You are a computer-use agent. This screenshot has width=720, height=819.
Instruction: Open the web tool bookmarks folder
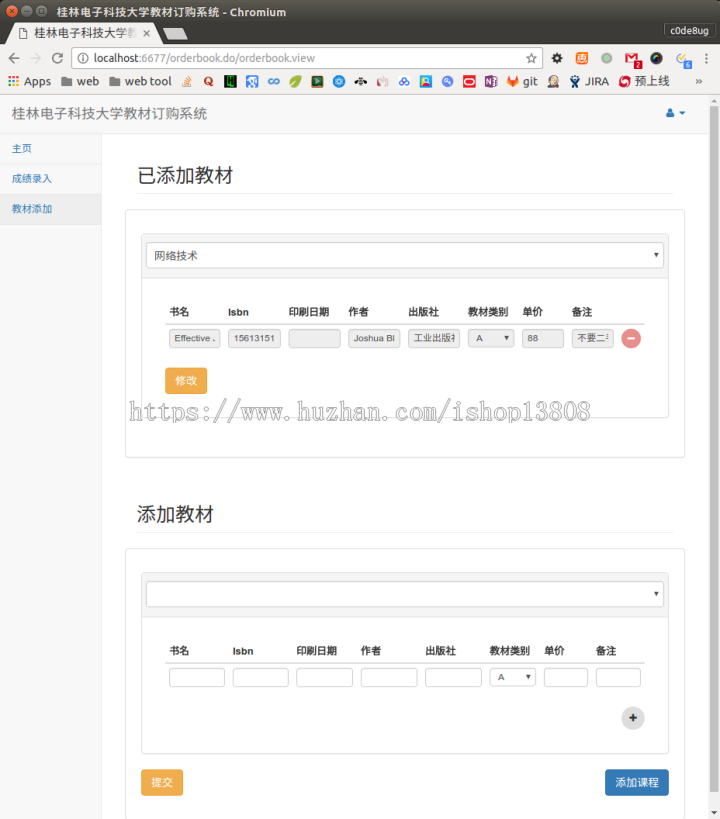click(141, 81)
